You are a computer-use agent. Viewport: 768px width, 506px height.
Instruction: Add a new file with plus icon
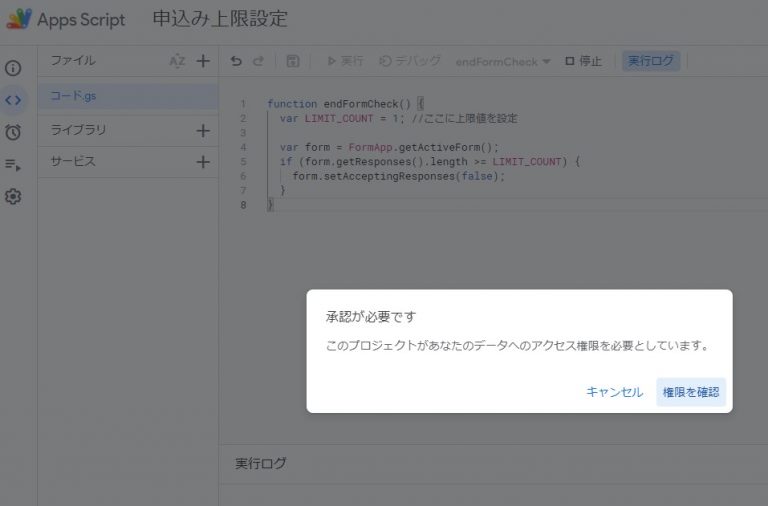click(203, 61)
